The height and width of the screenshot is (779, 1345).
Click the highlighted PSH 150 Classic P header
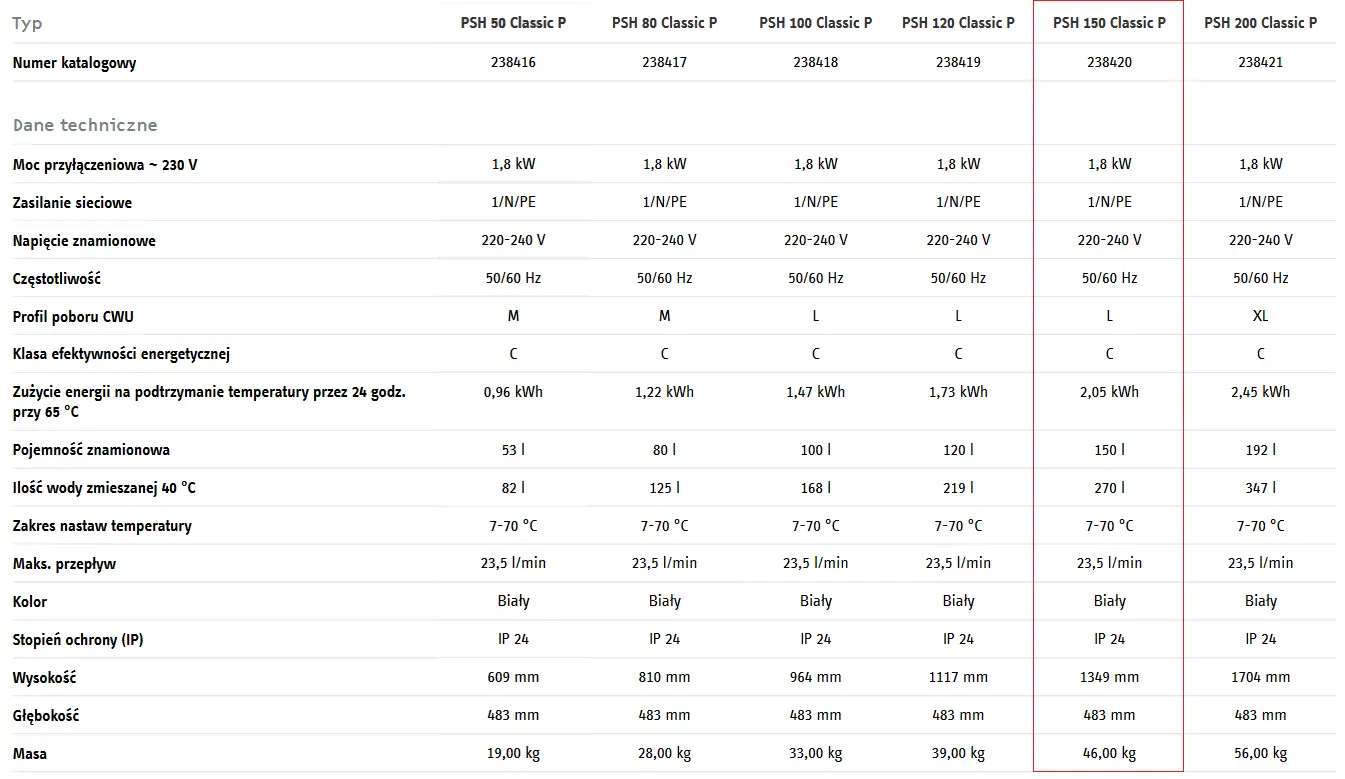(x=1109, y=23)
